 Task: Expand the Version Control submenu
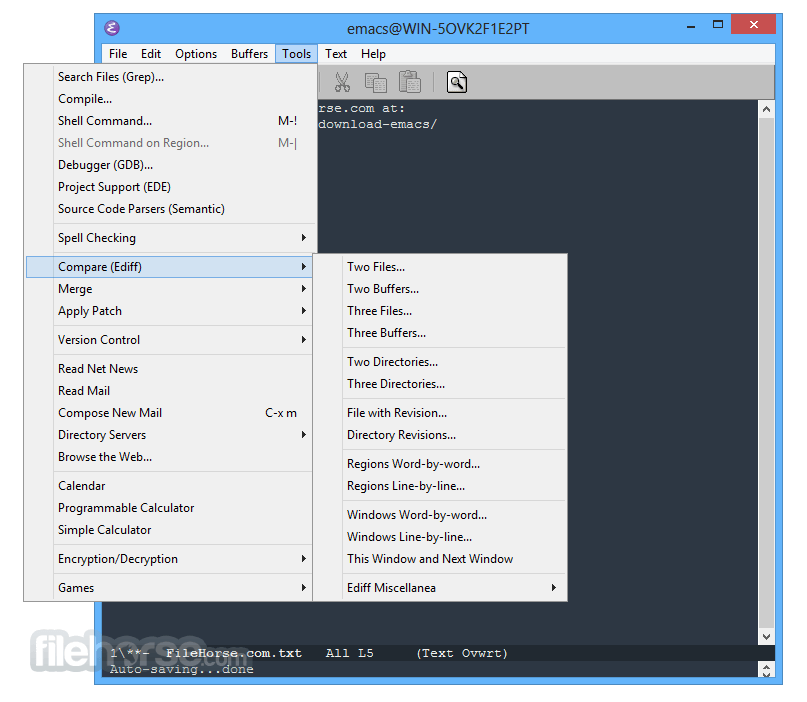coord(170,340)
